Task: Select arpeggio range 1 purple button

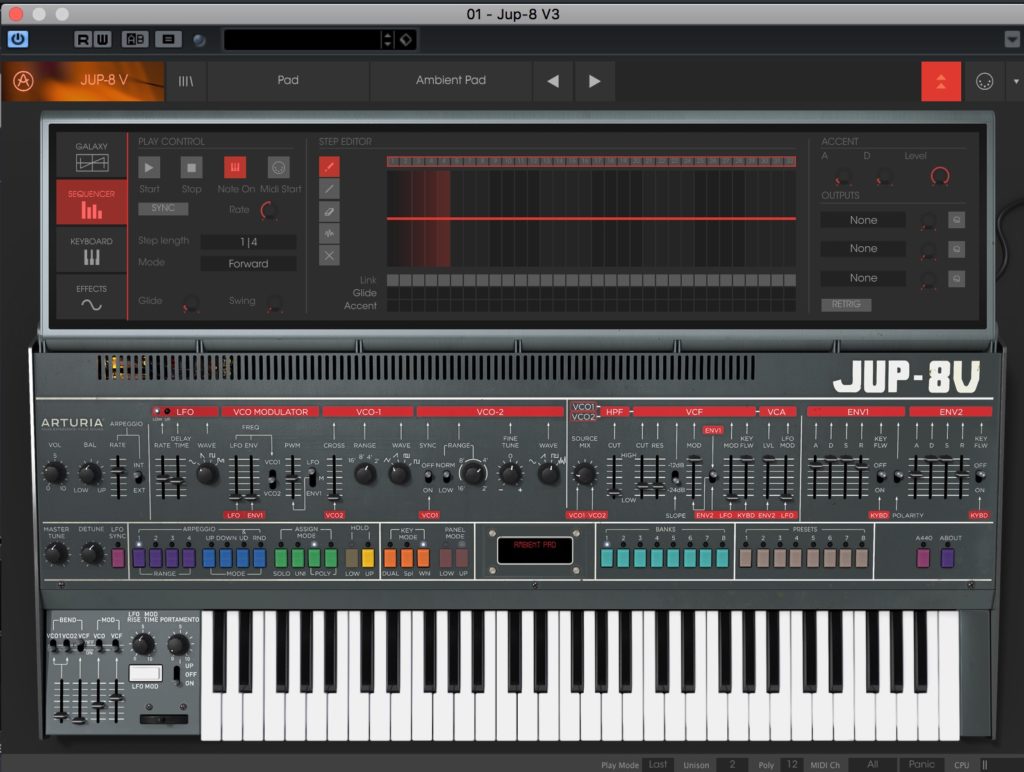Action: click(139, 558)
